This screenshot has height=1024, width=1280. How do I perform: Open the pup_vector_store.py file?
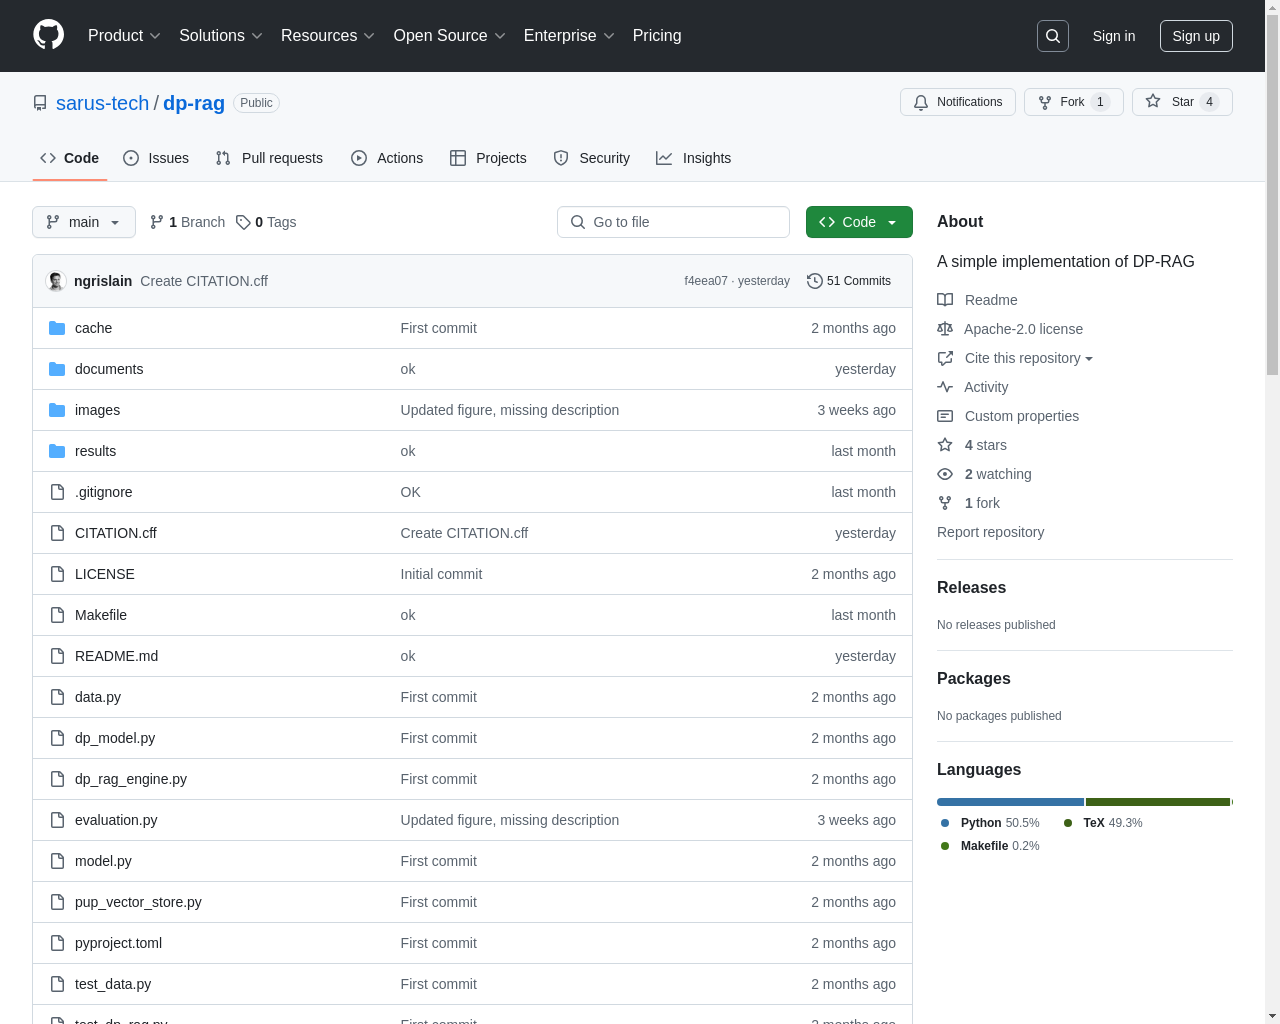pyautogui.click(x=138, y=902)
